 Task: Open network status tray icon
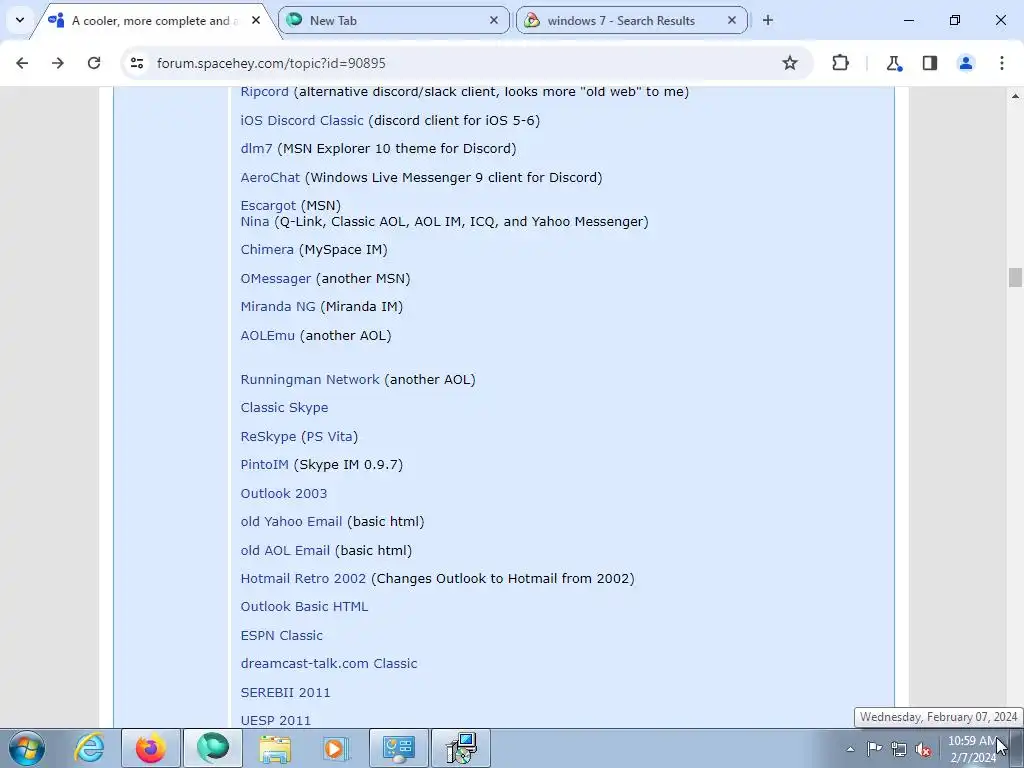[899, 749]
